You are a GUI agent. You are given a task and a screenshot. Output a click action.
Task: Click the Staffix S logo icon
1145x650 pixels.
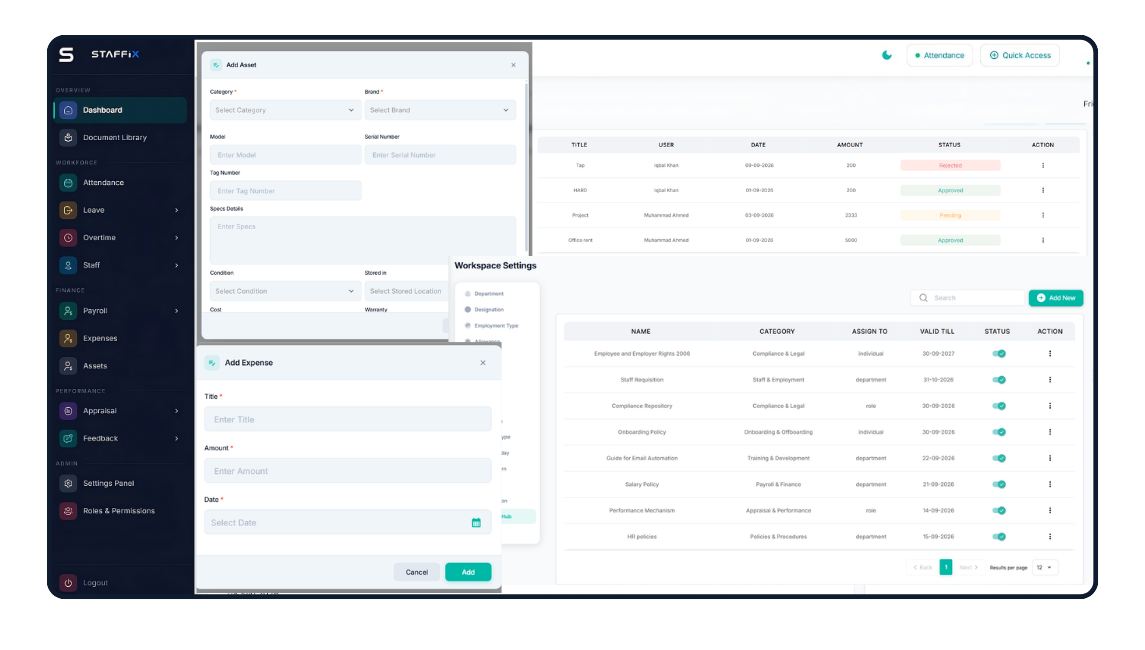click(66, 54)
